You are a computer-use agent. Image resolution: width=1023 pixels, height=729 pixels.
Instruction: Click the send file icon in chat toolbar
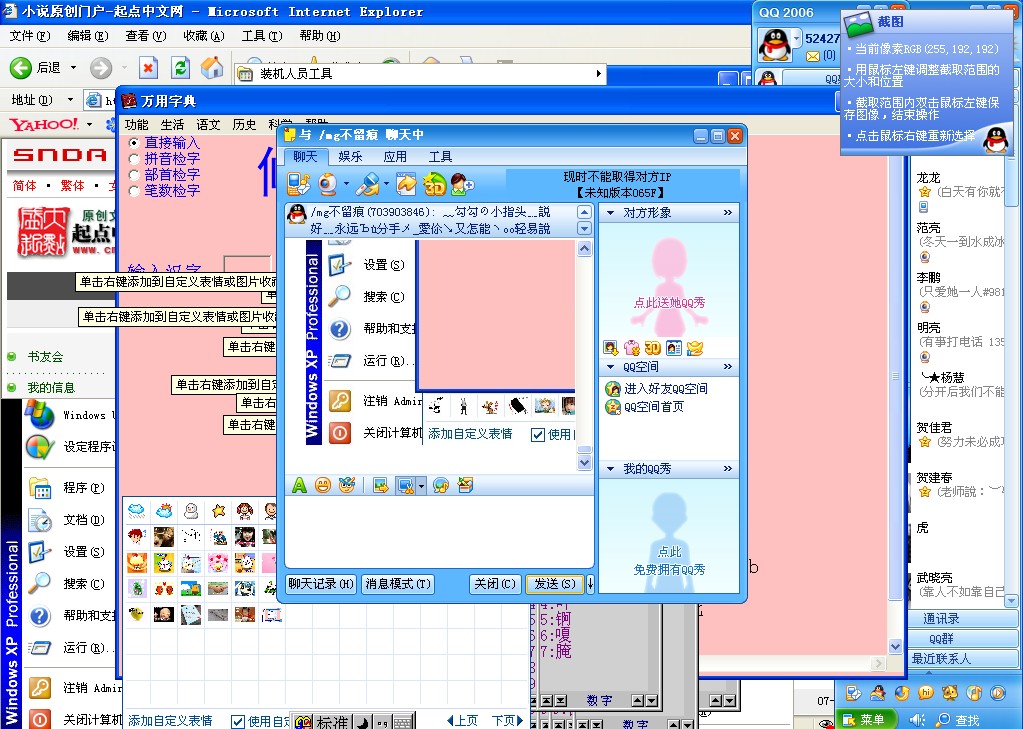[x=369, y=185]
